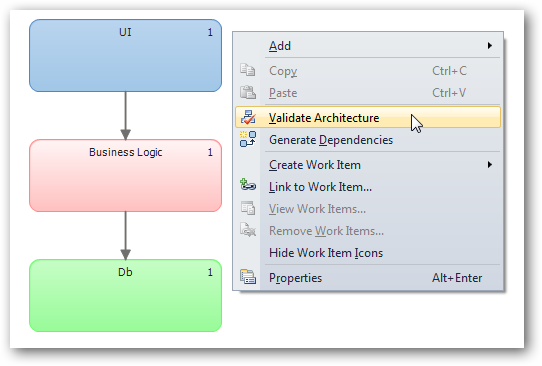Click the Paste clipboard icon
The image size is (542, 366).
247,92
